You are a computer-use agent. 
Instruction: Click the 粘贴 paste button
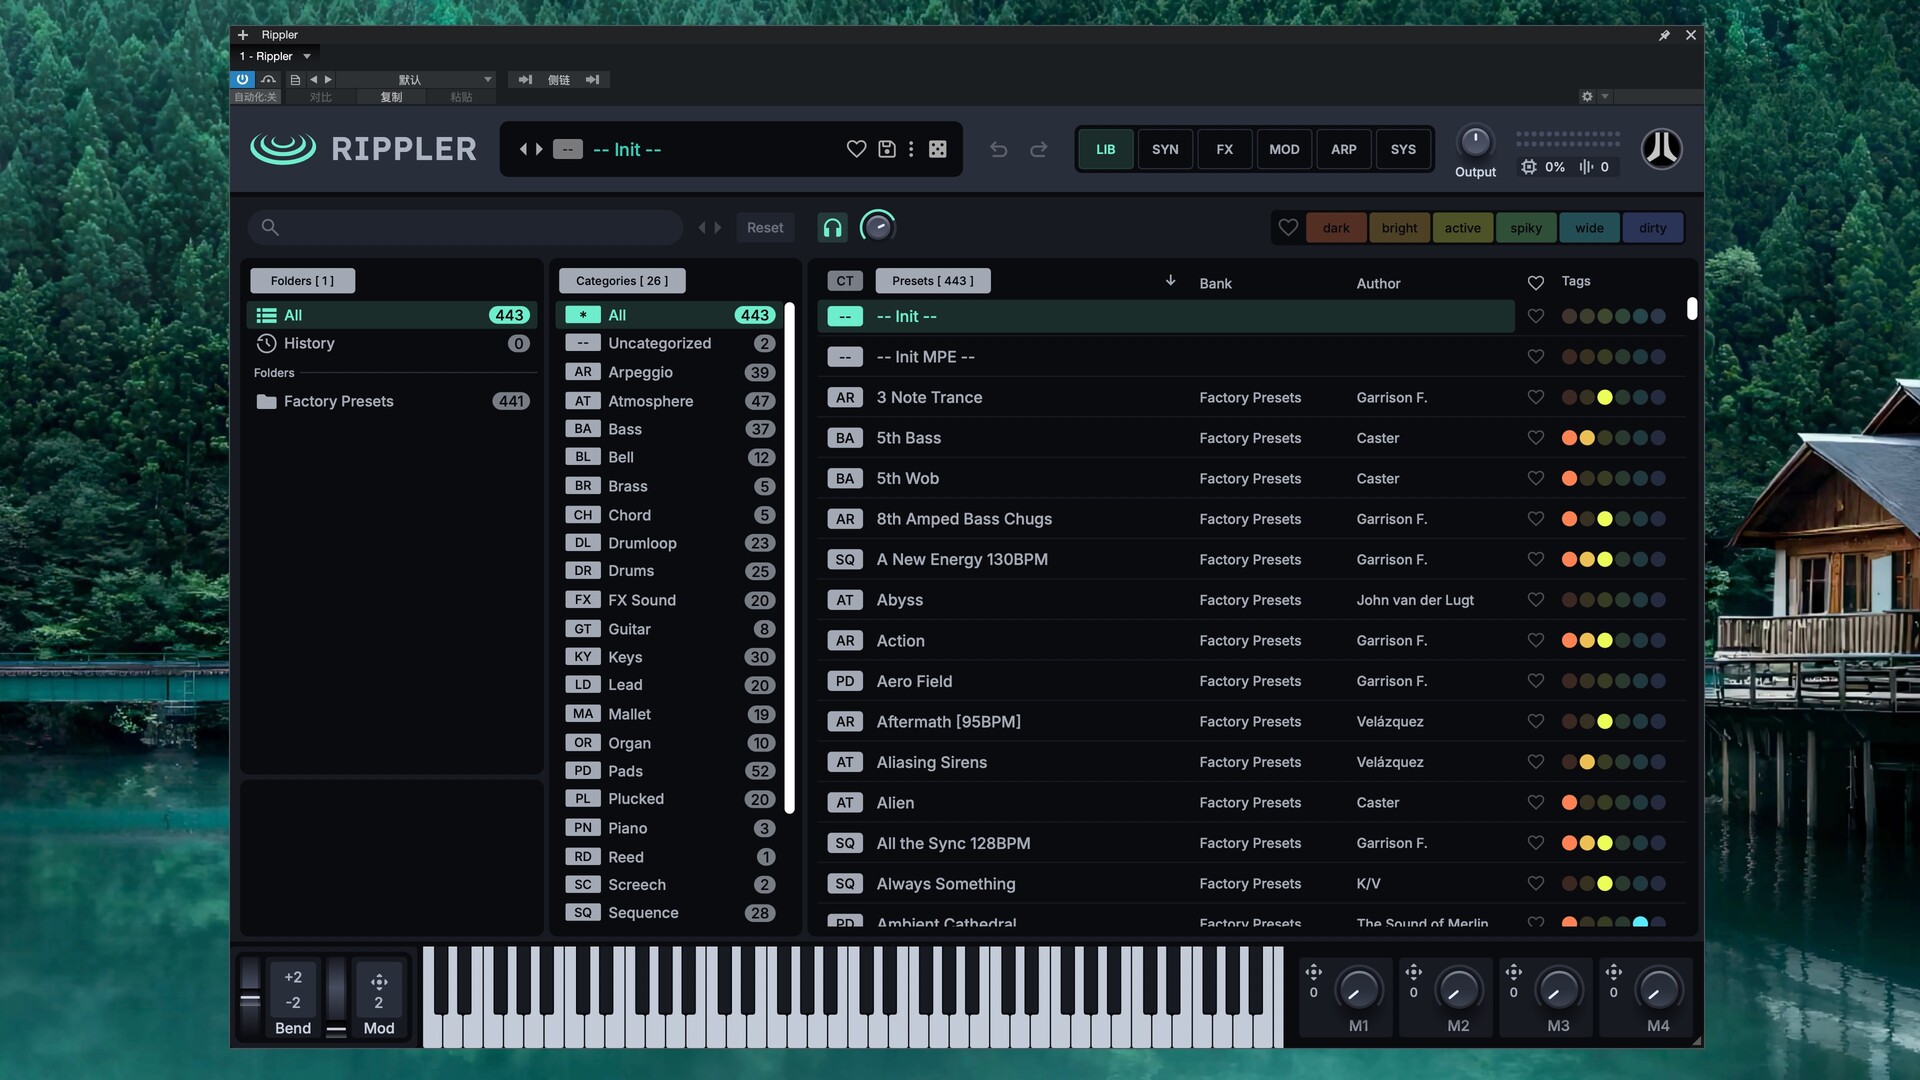(x=461, y=97)
